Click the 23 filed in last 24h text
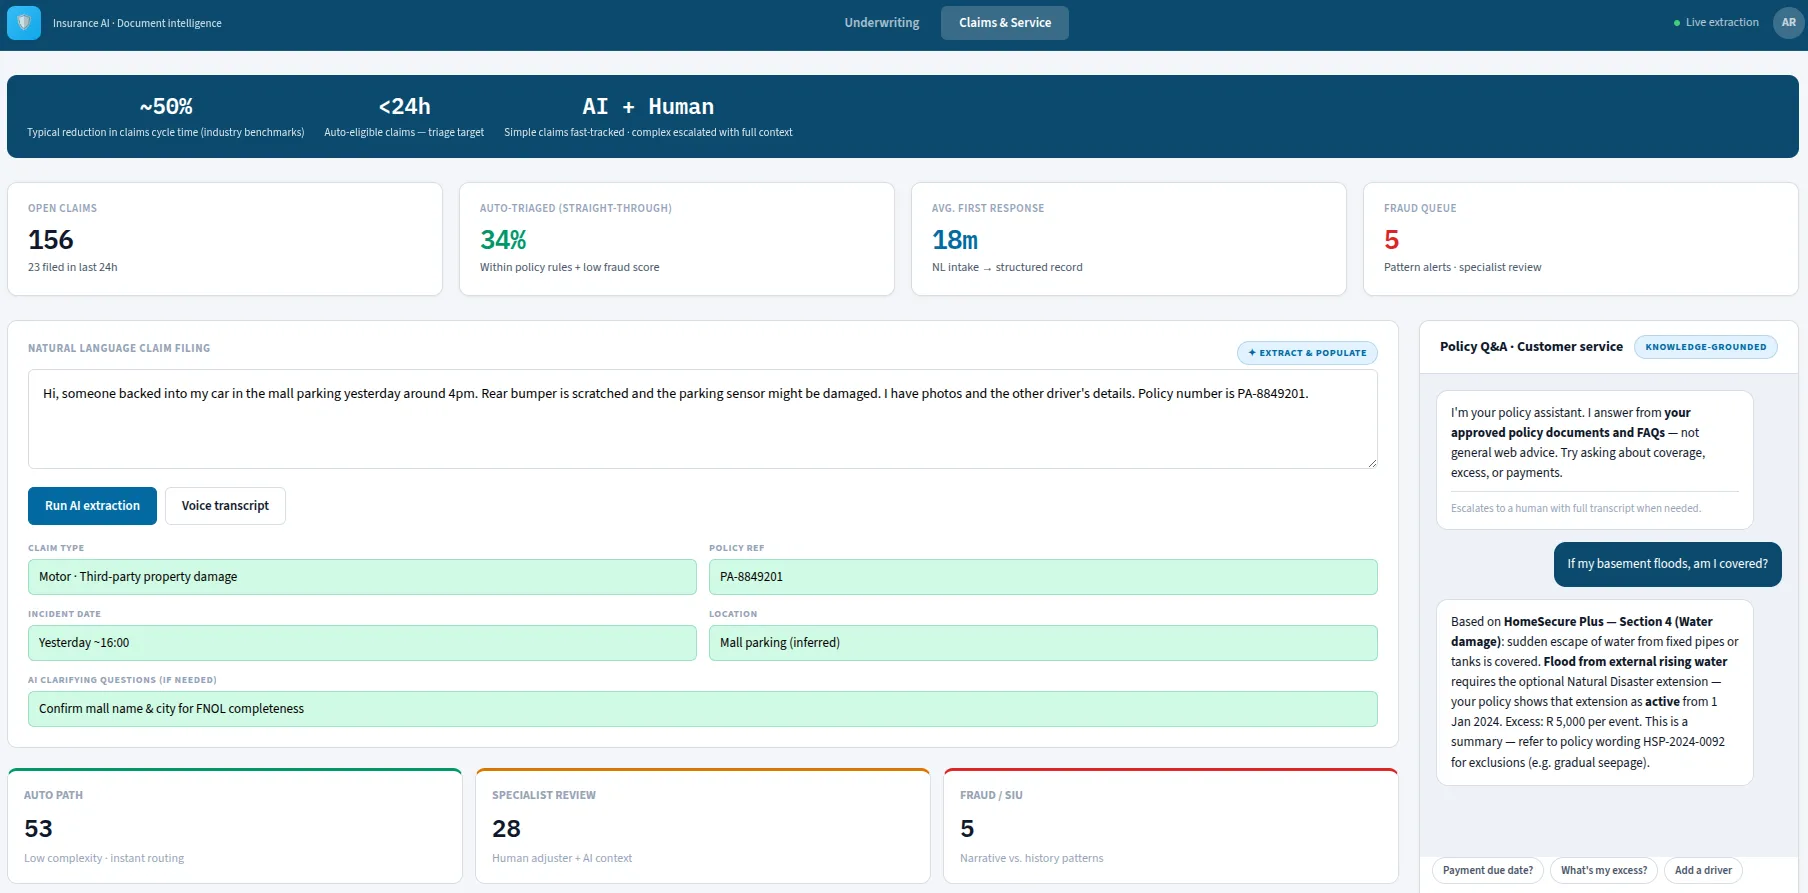Image resolution: width=1808 pixels, height=893 pixels. pyautogui.click(x=73, y=267)
